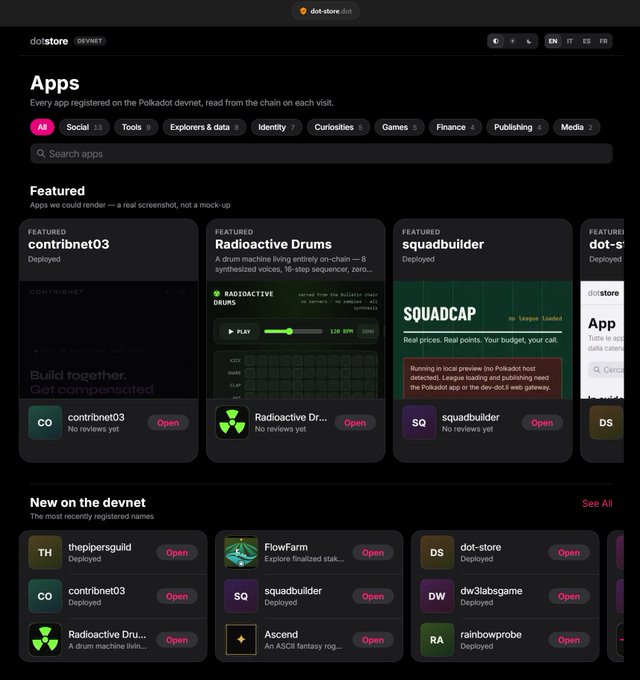This screenshot has width=640, height=680.
Task: Click the DW icon for dw3labsgame
Action: coord(437,596)
